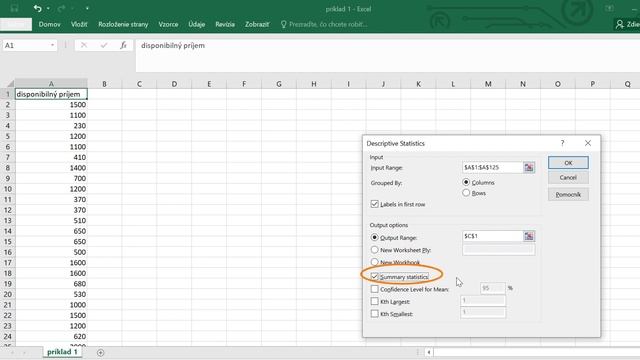640x360 pixels.
Task: Open the Domov ribbon tab
Action: pos(49,24)
